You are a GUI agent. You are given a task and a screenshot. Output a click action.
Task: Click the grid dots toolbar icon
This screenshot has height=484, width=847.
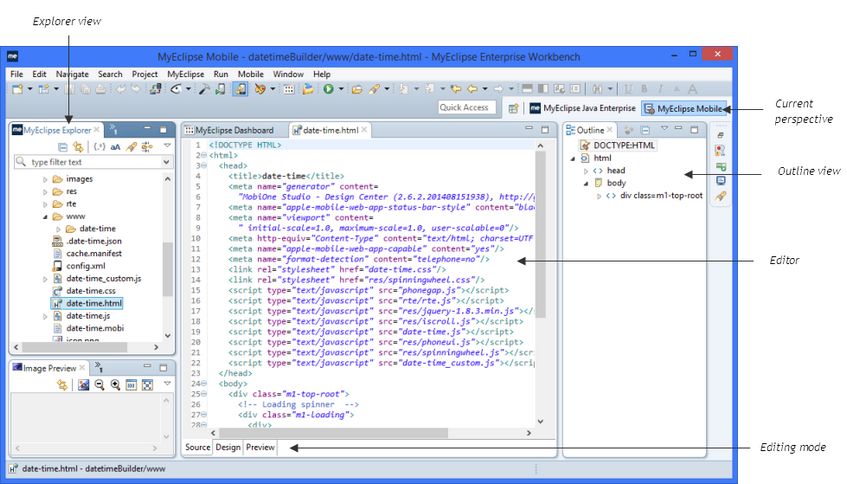click(289, 89)
